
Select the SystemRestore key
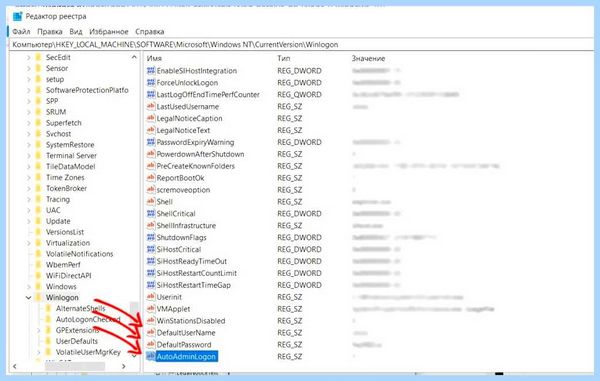[x=70, y=145]
